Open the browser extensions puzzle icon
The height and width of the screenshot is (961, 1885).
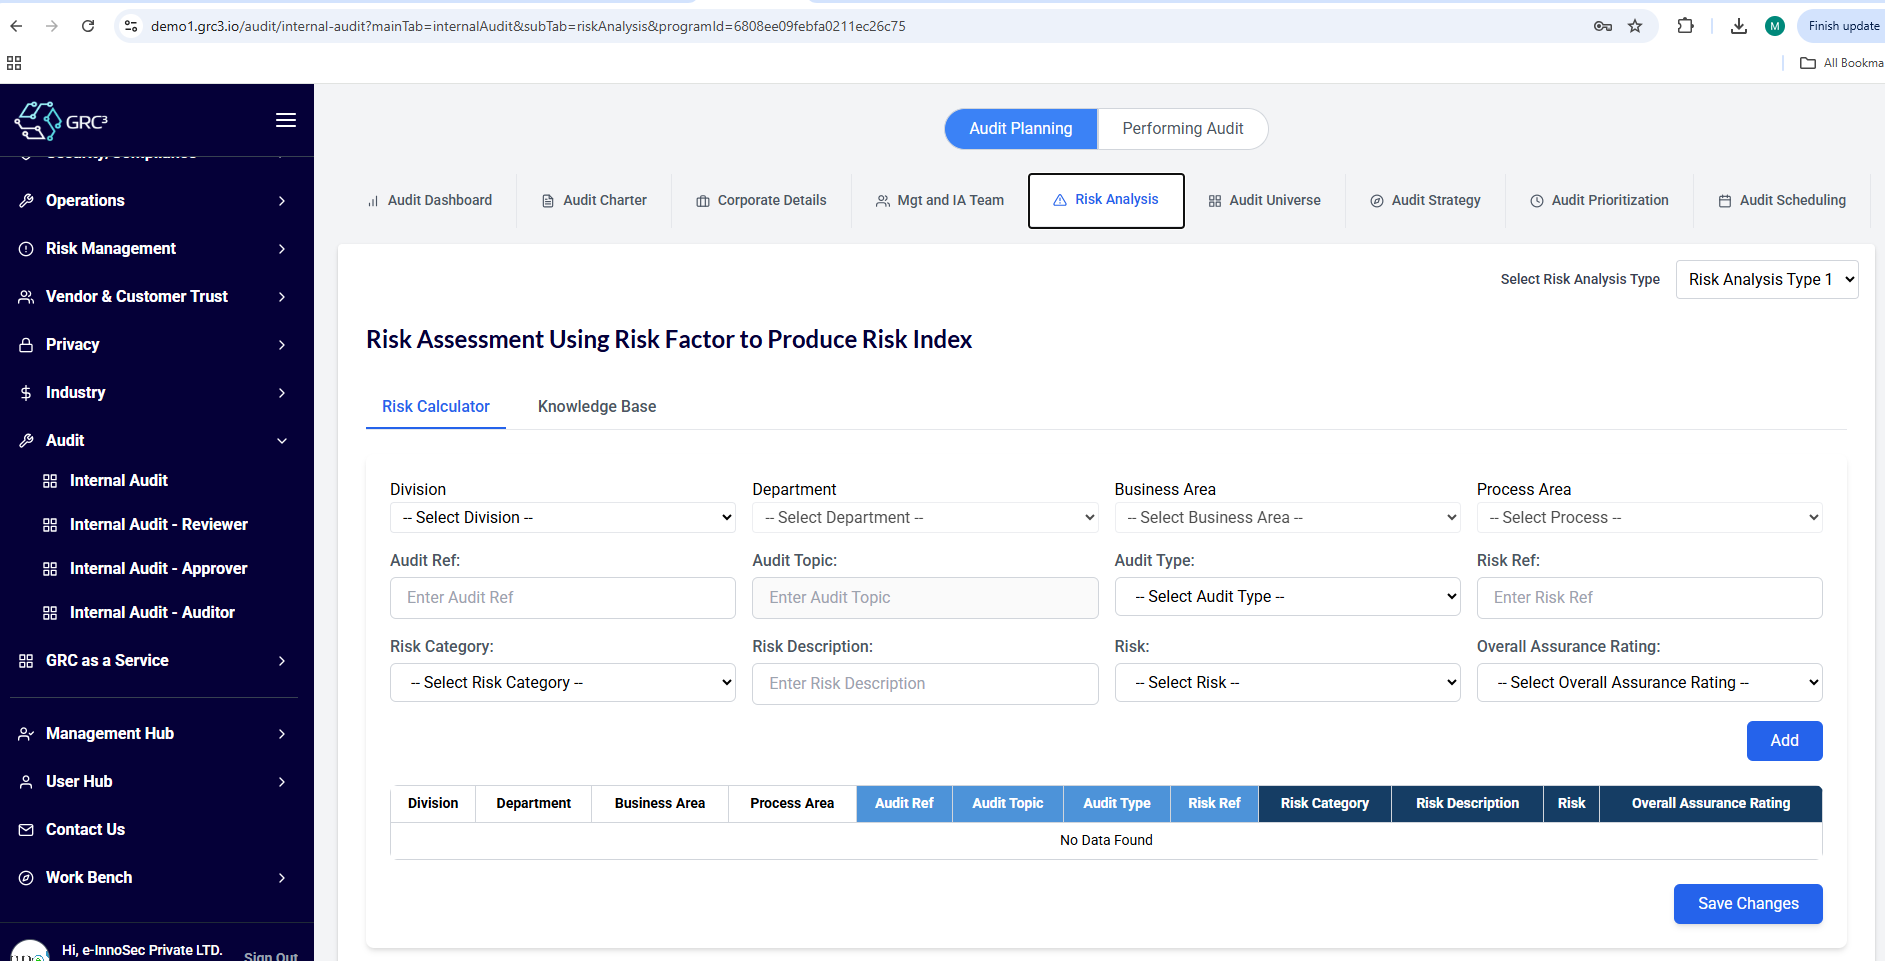pos(1686,26)
